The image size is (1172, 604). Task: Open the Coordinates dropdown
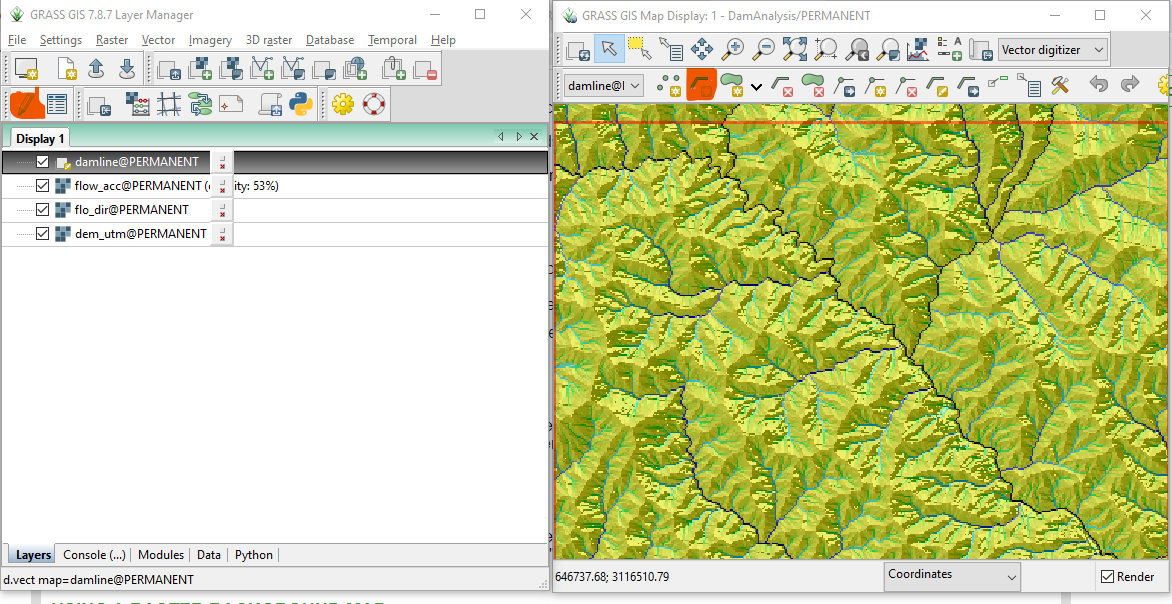951,577
